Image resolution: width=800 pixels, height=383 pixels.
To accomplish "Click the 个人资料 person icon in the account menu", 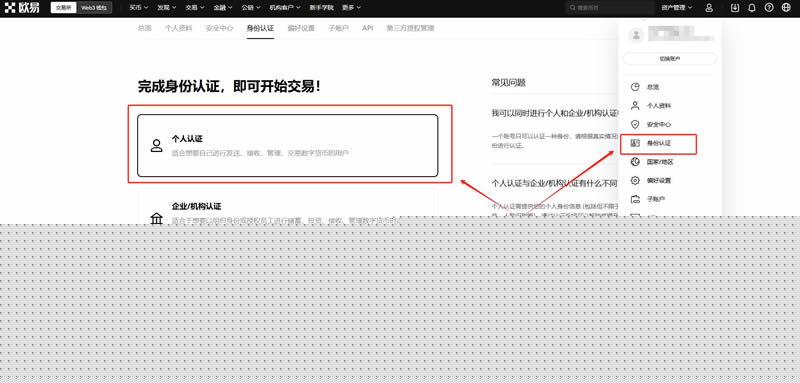I will [635, 106].
